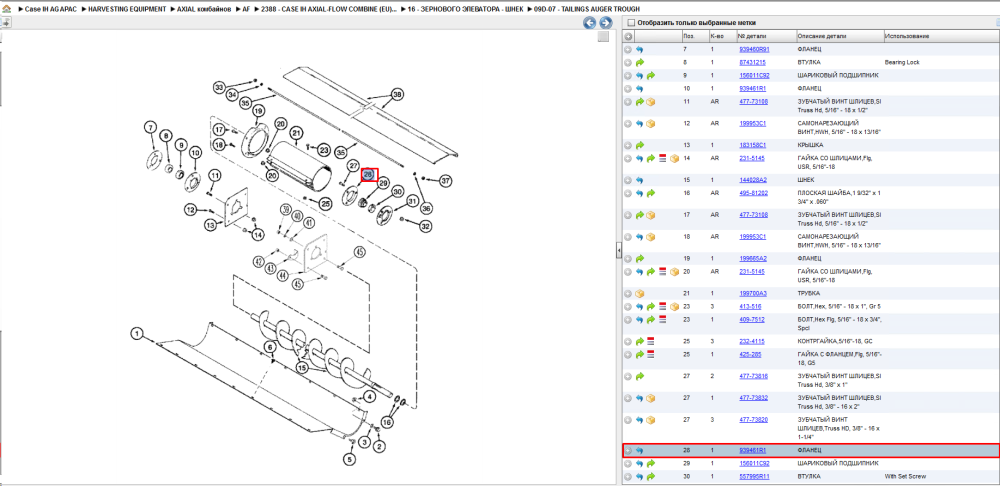Click red list icon in position 14 row

pyautogui.click(x=663, y=158)
